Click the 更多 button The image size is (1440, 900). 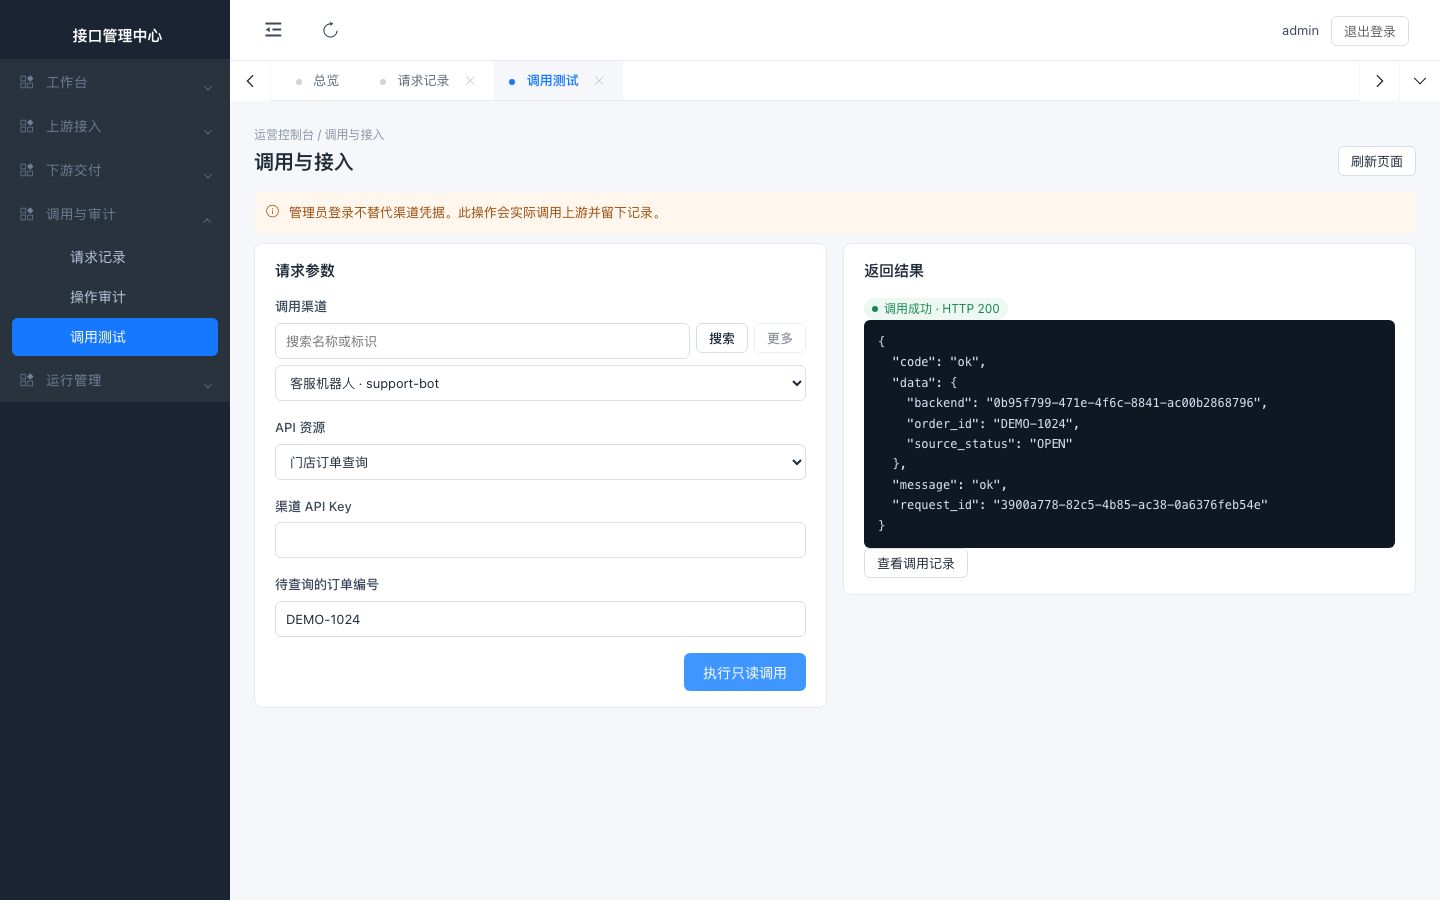[780, 338]
